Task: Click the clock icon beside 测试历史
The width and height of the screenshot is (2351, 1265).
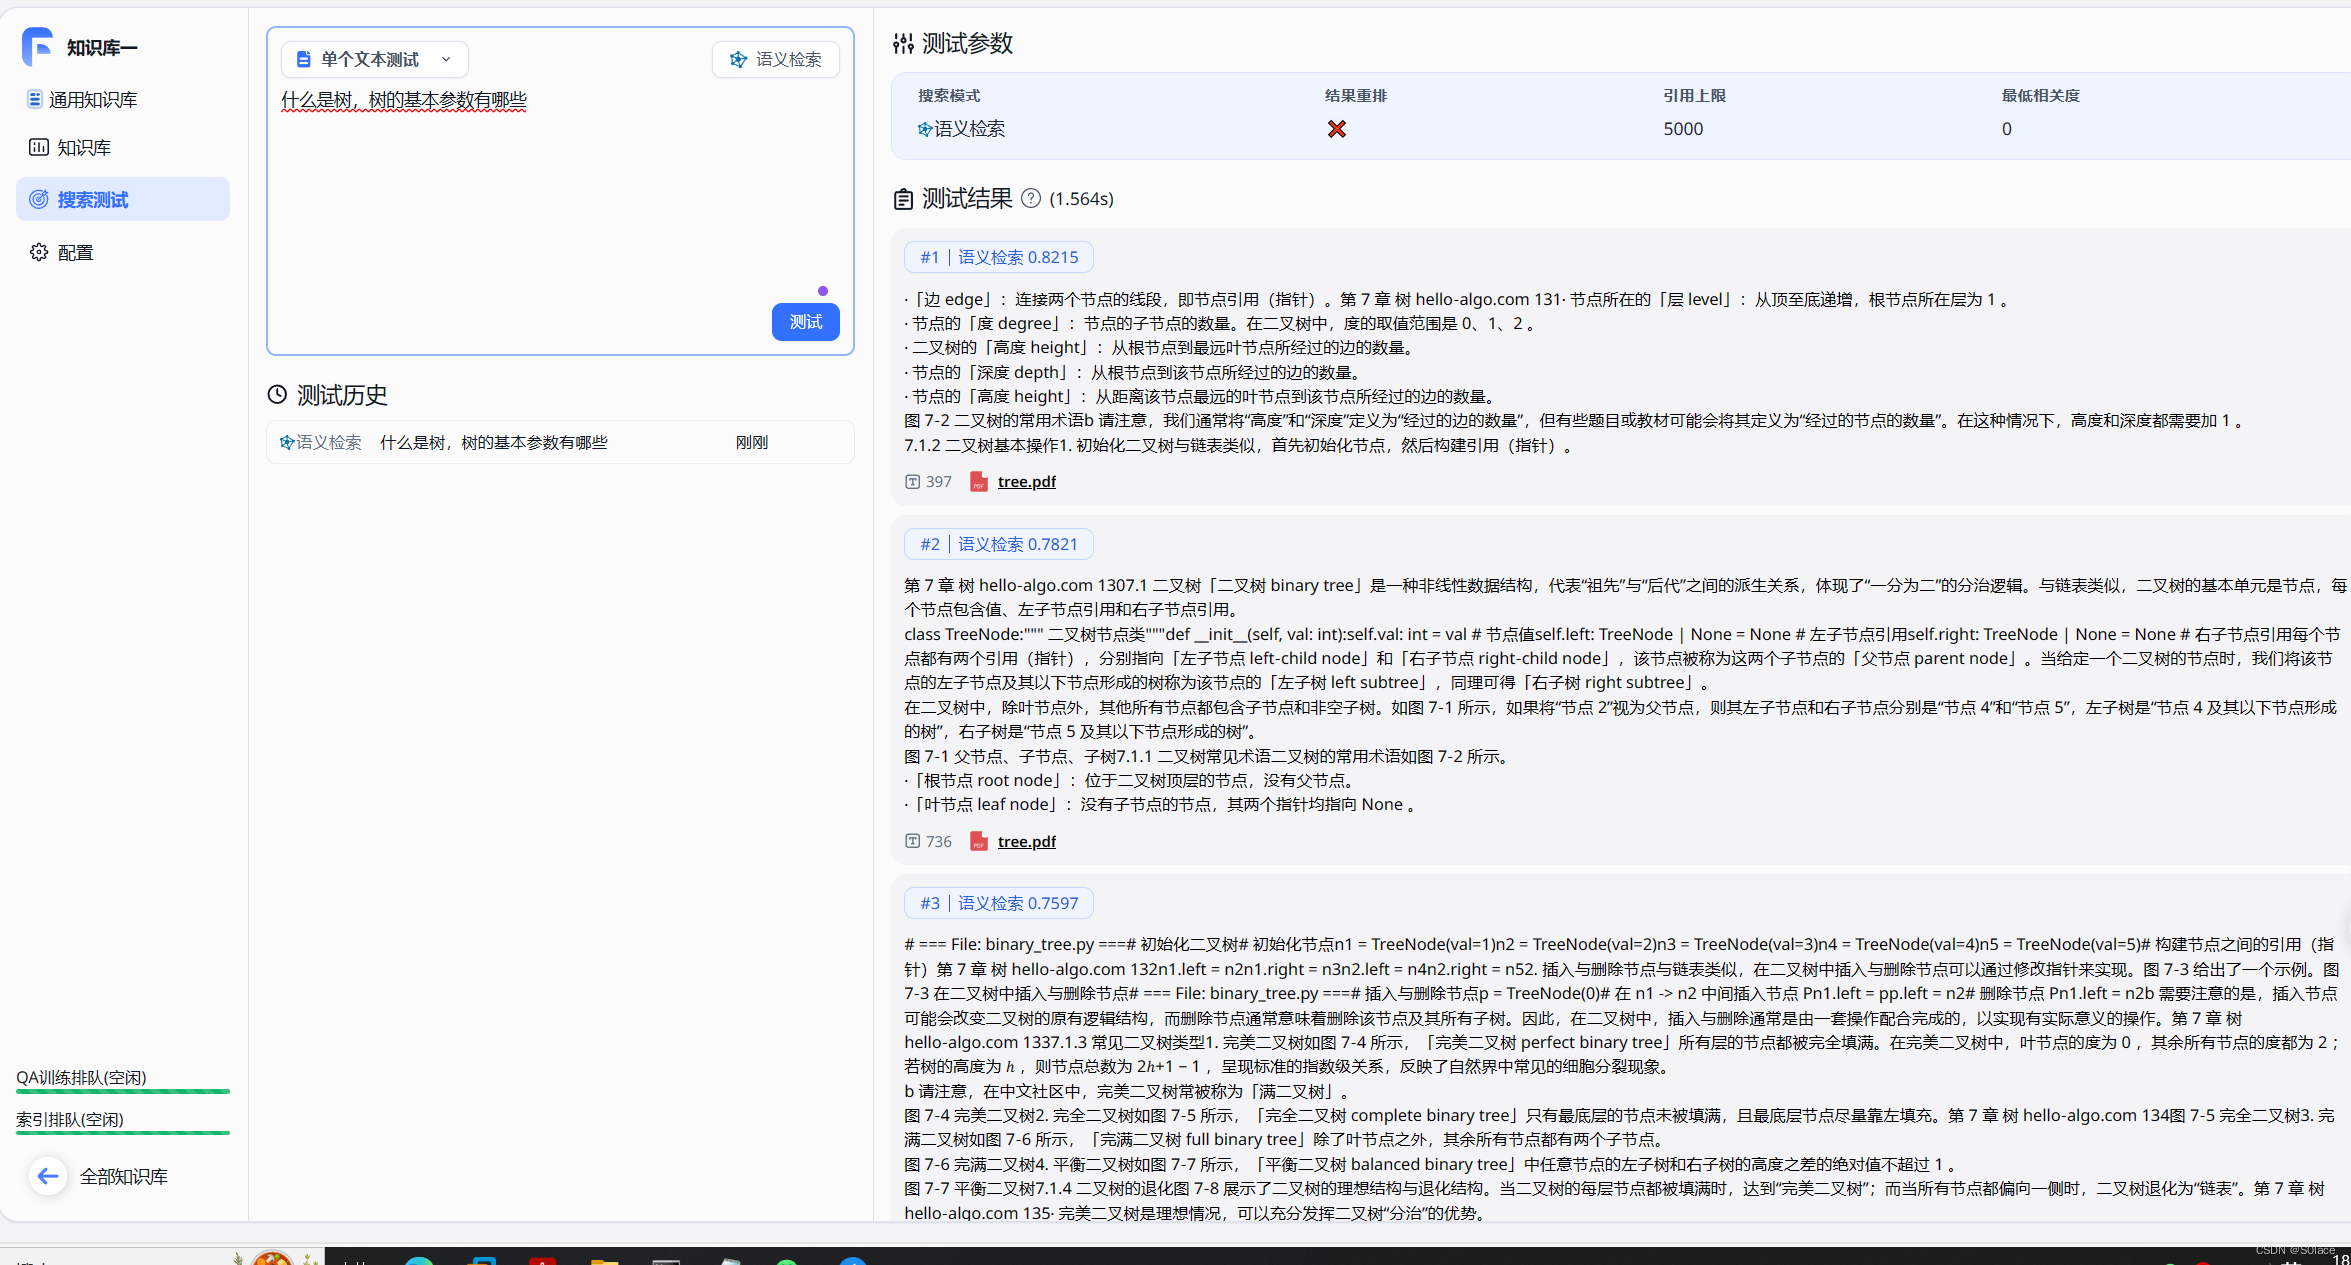Action: [x=277, y=394]
